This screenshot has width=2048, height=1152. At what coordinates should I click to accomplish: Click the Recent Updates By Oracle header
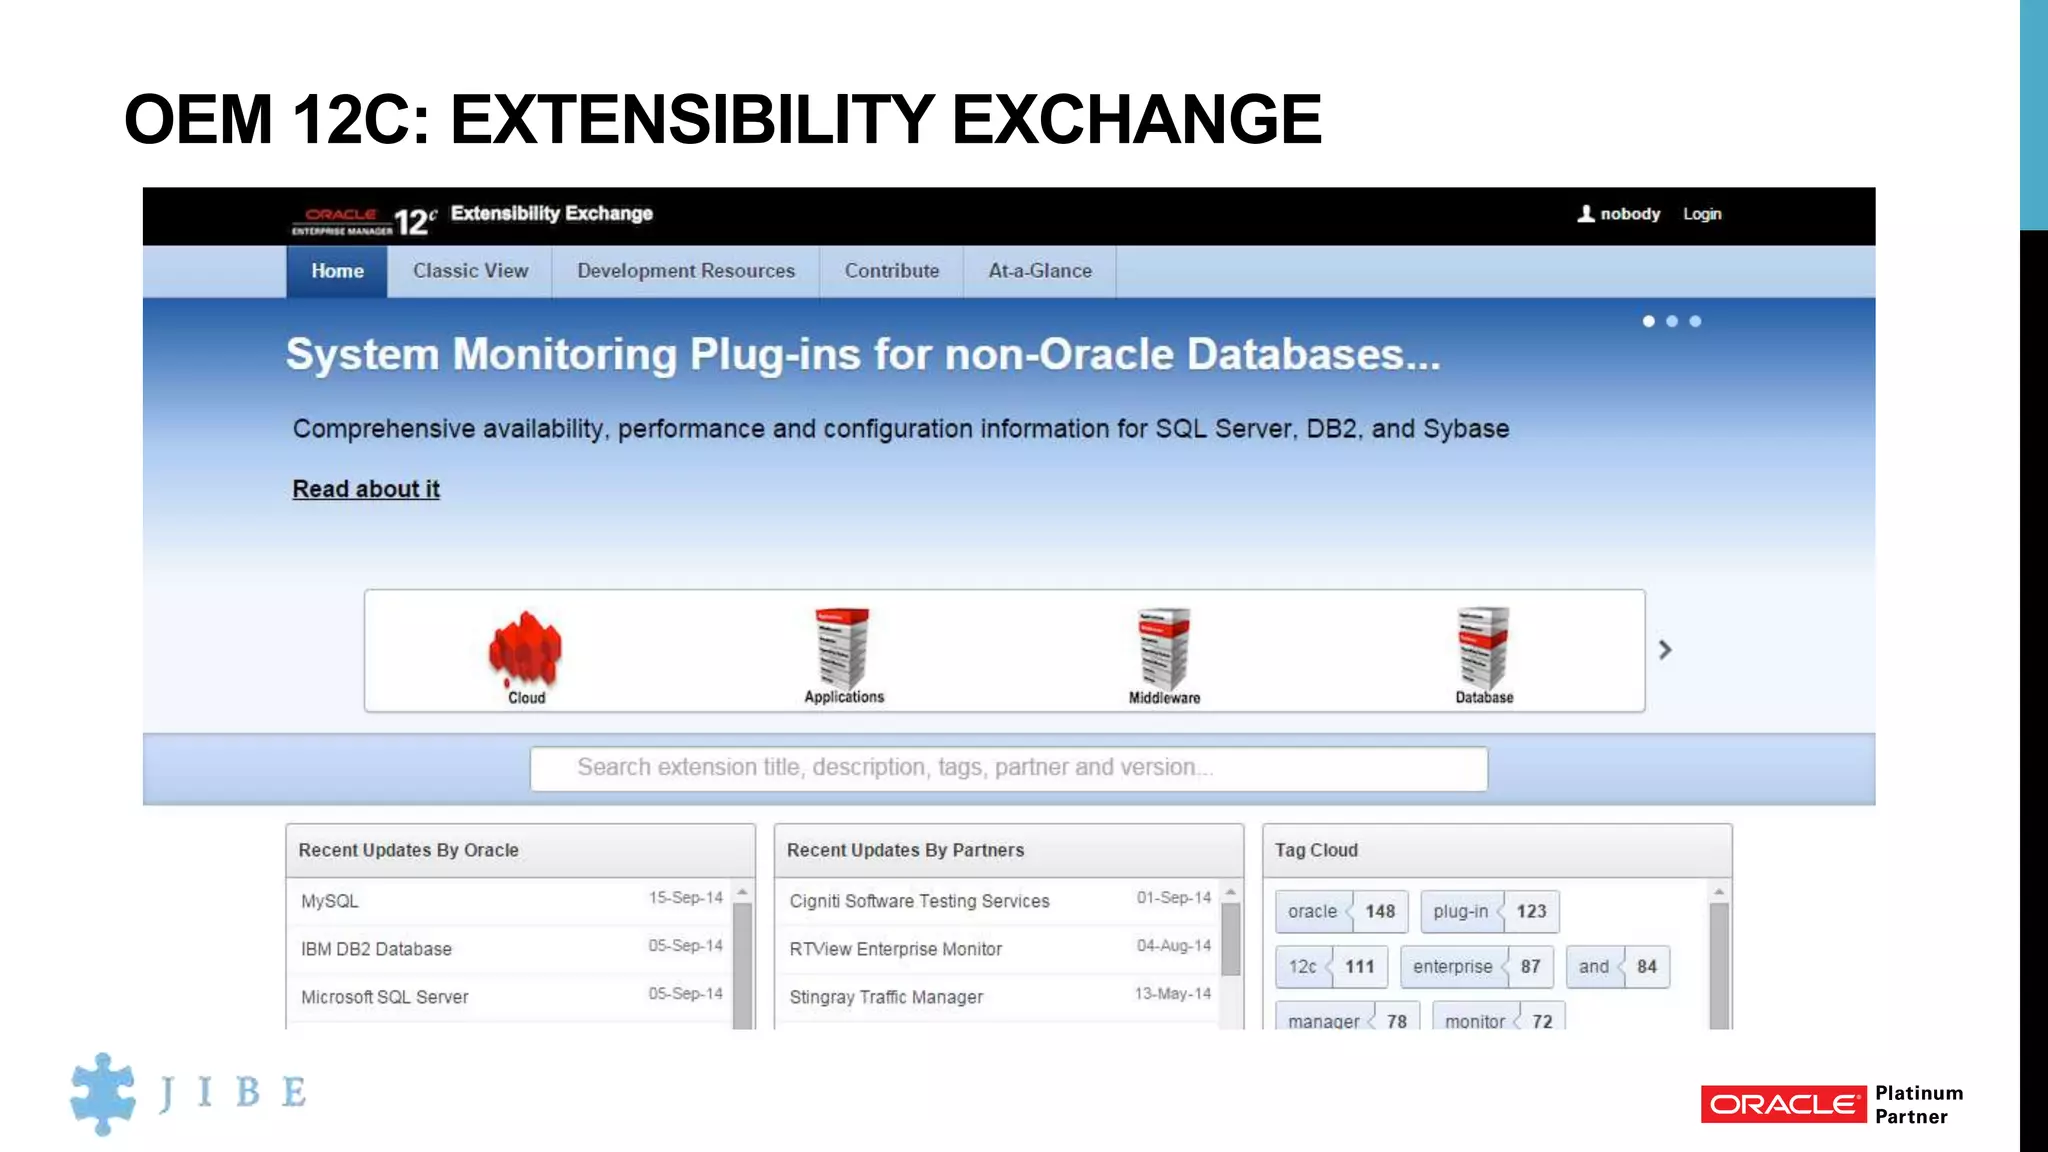point(520,851)
